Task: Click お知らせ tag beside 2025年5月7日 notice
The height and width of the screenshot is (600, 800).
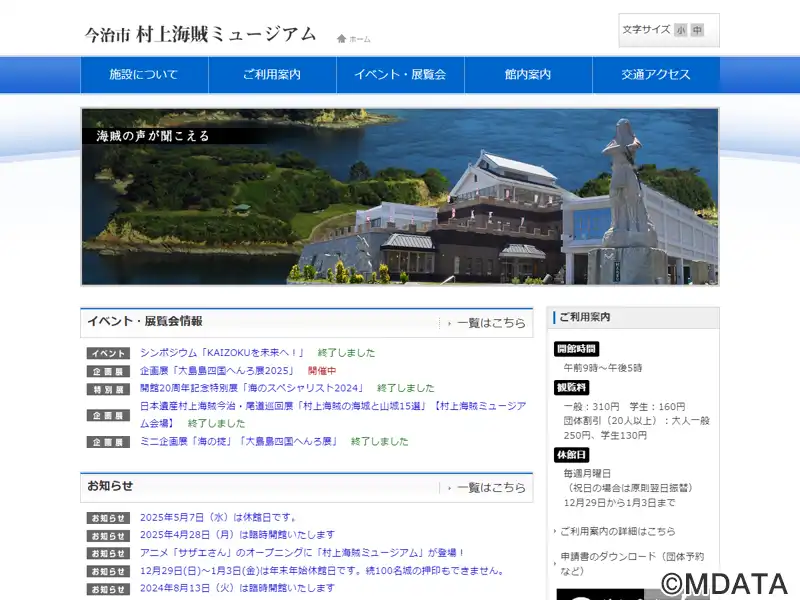Action: coord(108,518)
